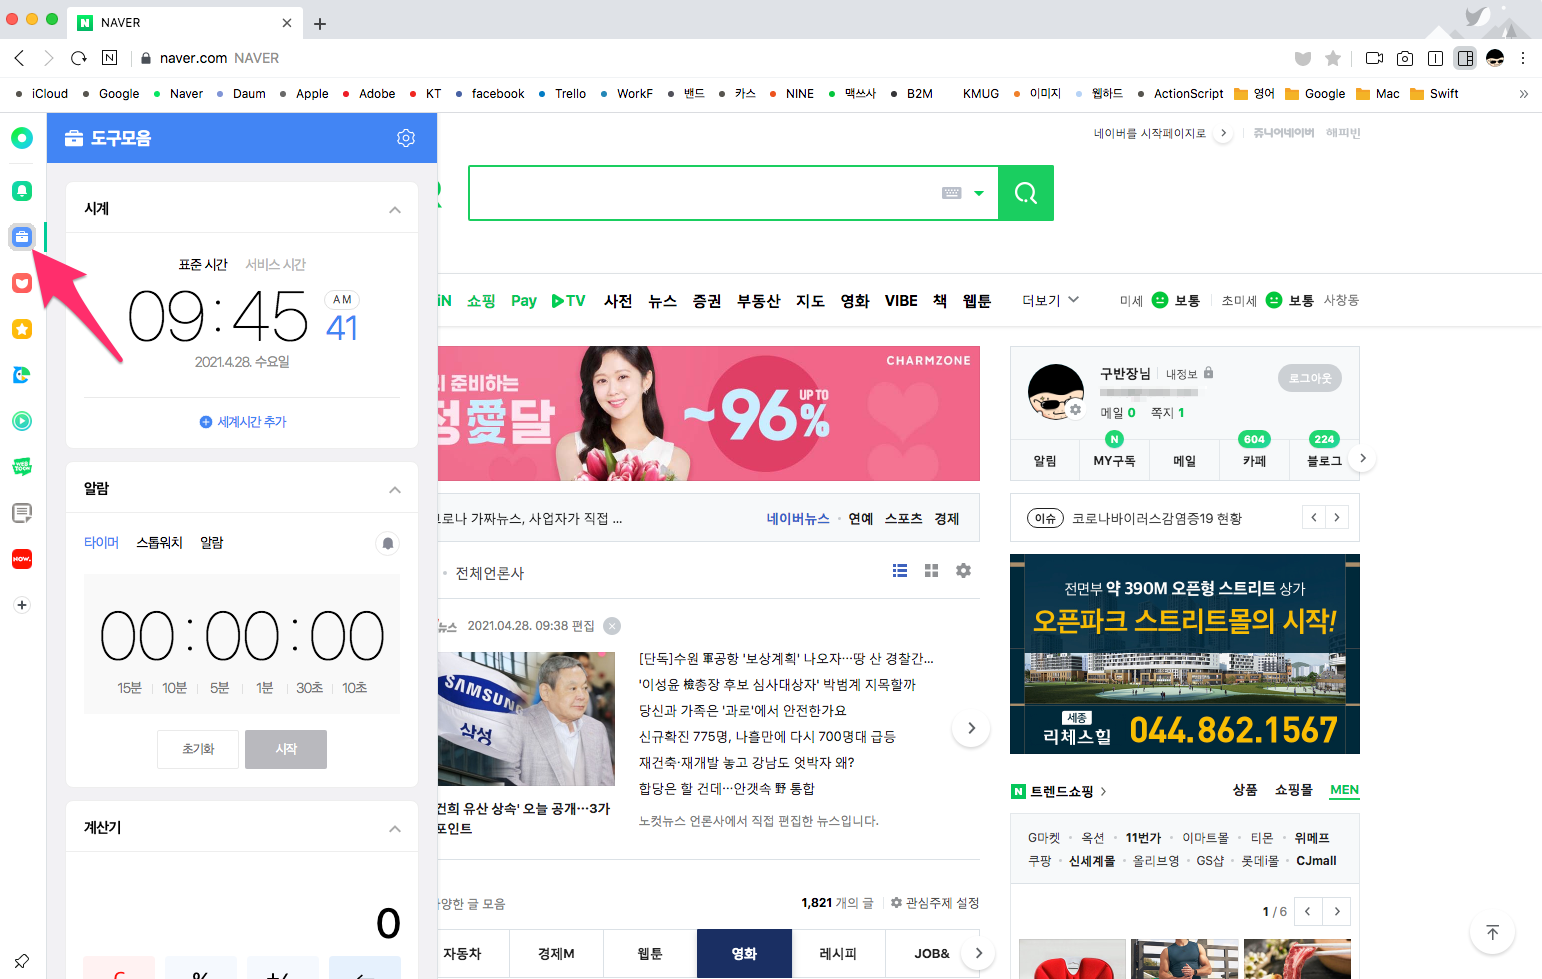Switch news view to grid icon
Image resolution: width=1542 pixels, height=979 pixels.
[932, 570]
